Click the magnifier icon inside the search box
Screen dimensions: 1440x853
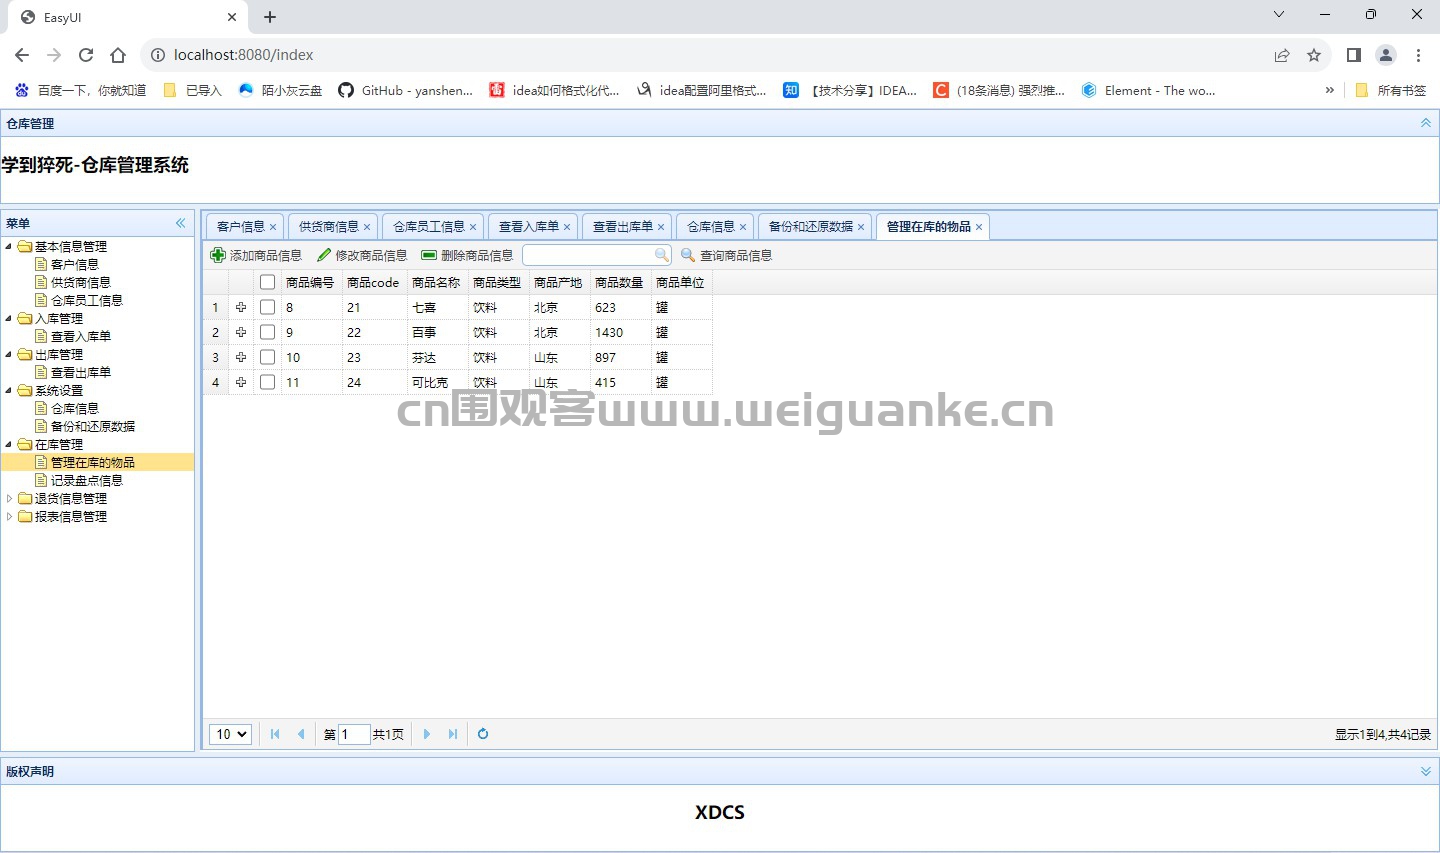(661, 255)
